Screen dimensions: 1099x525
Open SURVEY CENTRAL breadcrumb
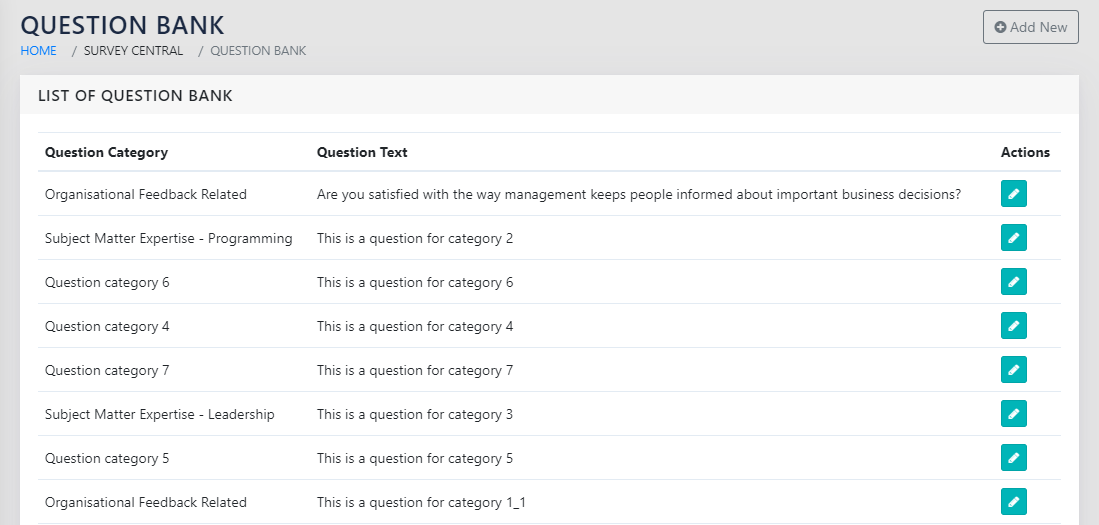pos(133,51)
